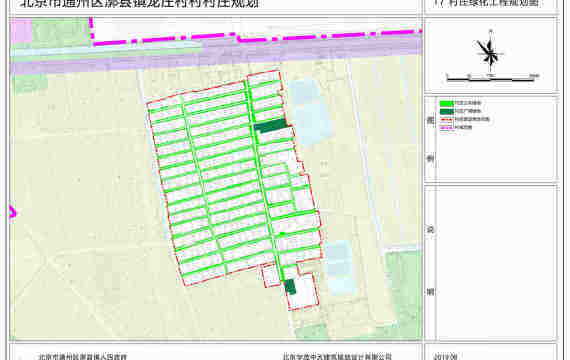Screen dimensions: 570x360
Task: Click the map title text at top
Action: point(139,3)
